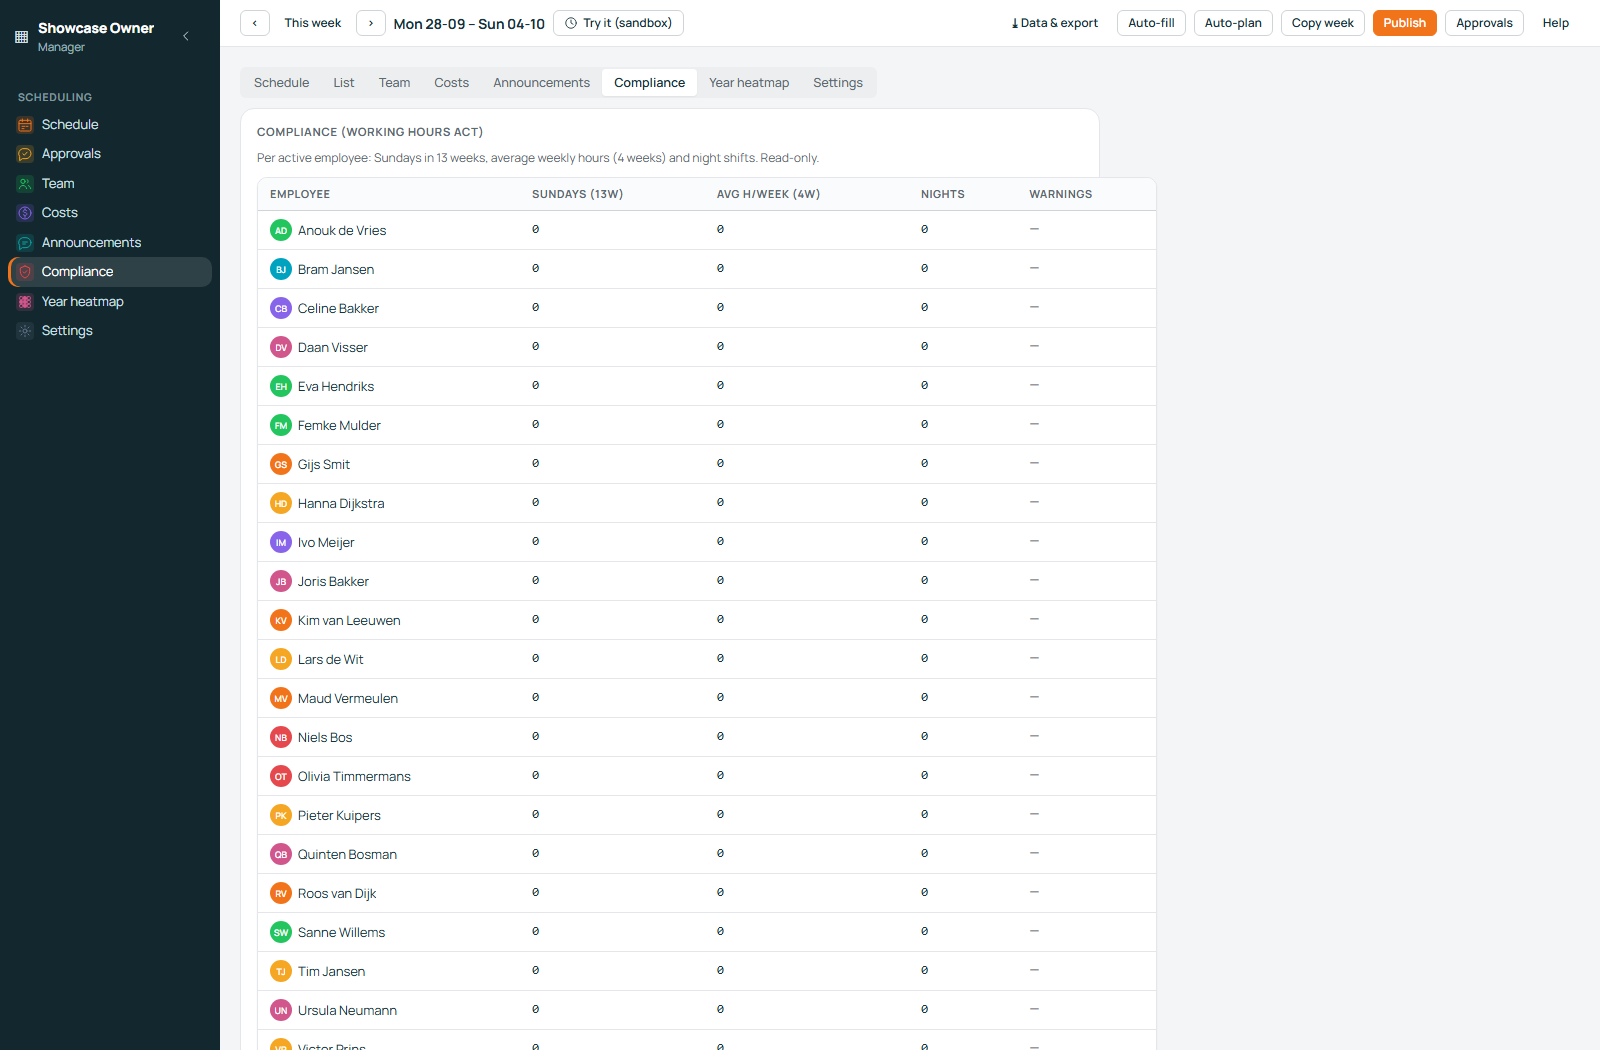Select the Compliance tab
This screenshot has height=1050, width=1600.
[x=650, y=83]
